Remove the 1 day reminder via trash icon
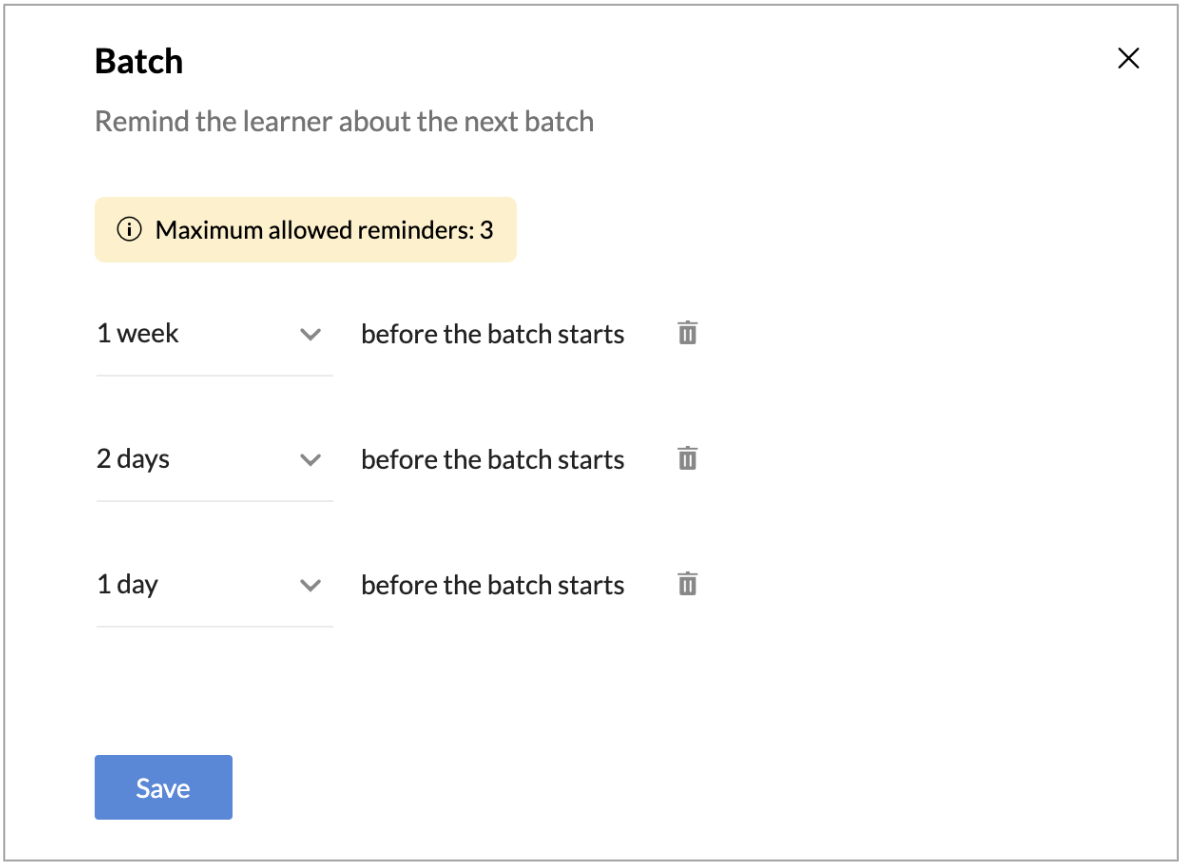 687,584
